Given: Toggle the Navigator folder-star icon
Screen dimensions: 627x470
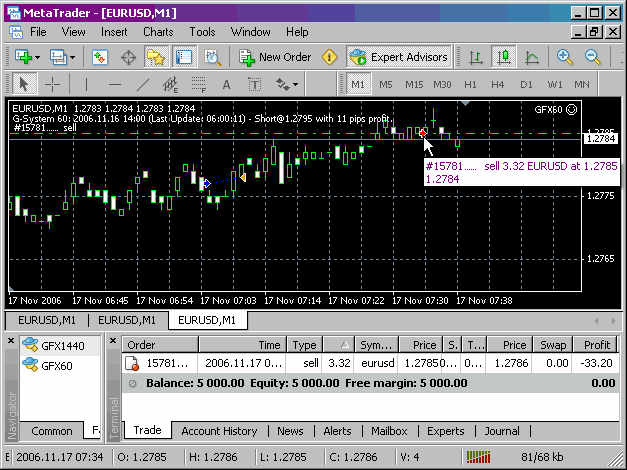Looking at the screenshot, I should click(x=156, y=57).
